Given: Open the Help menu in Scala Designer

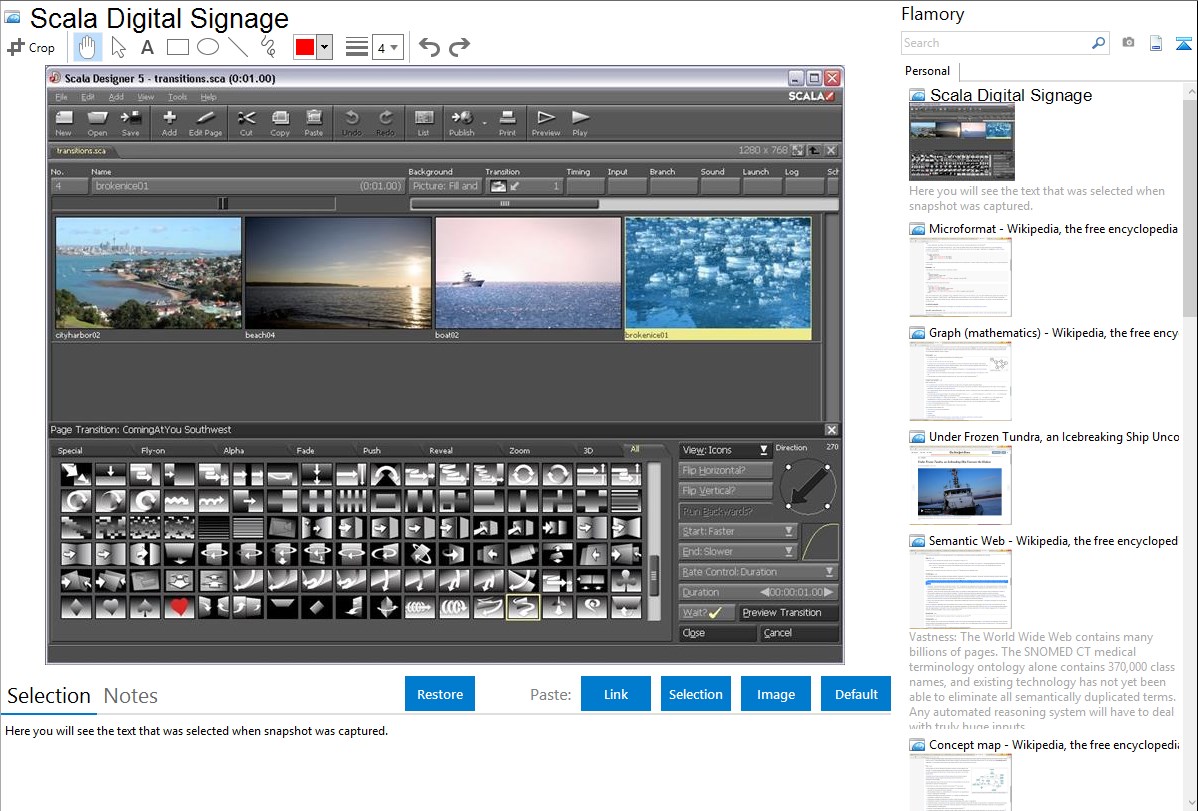Looking at the screenshot, I should [209, 97].
